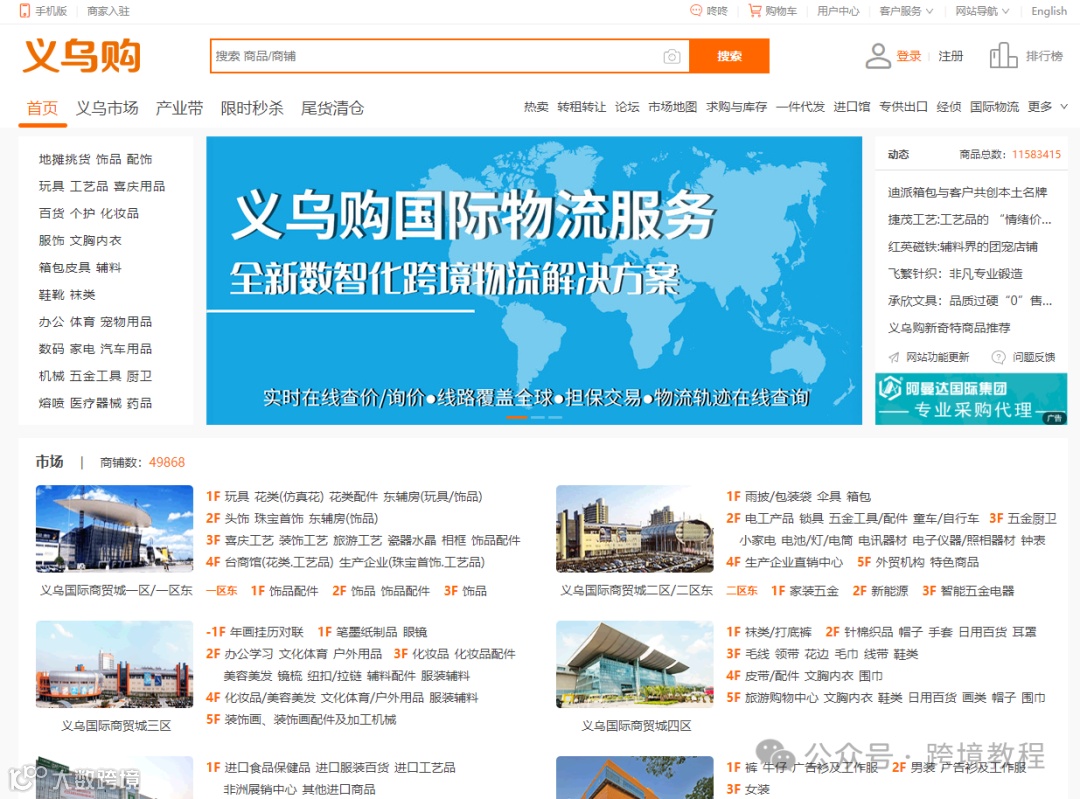
Task: Open the 限时秒杀 tab
Action: [x=252, y=108]
